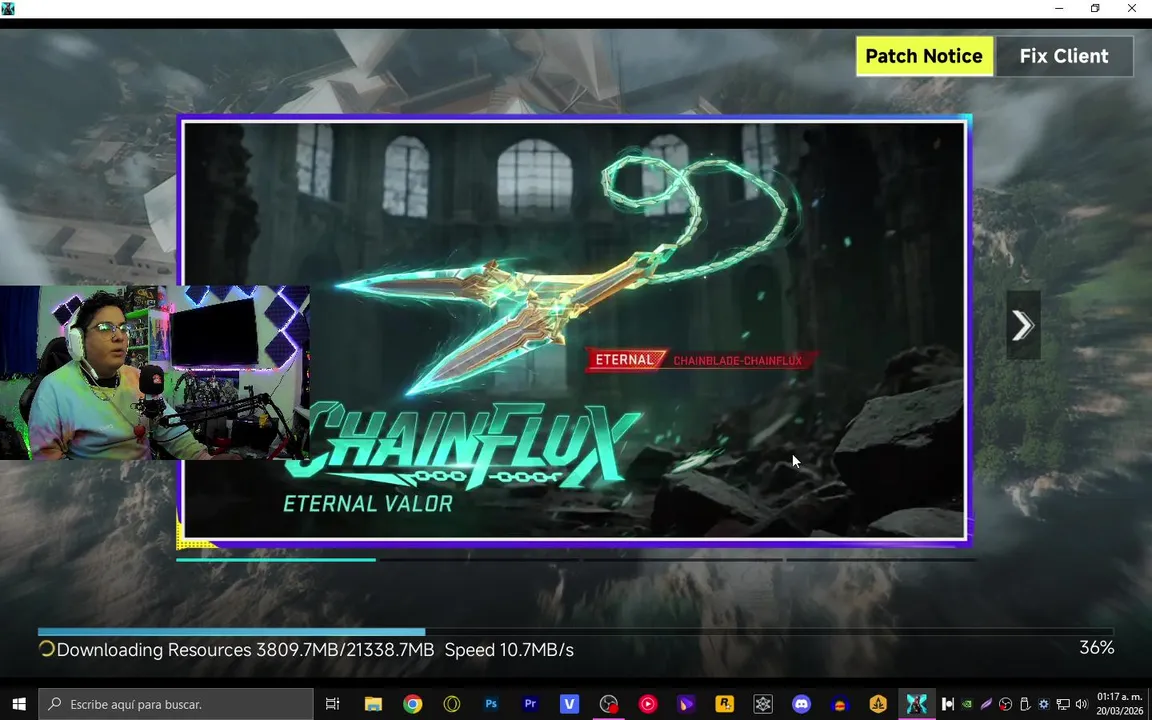The height and width of the screenshot is (720, 1152).
Task: Close the launcher window
Action: [x=1131, y=8]
